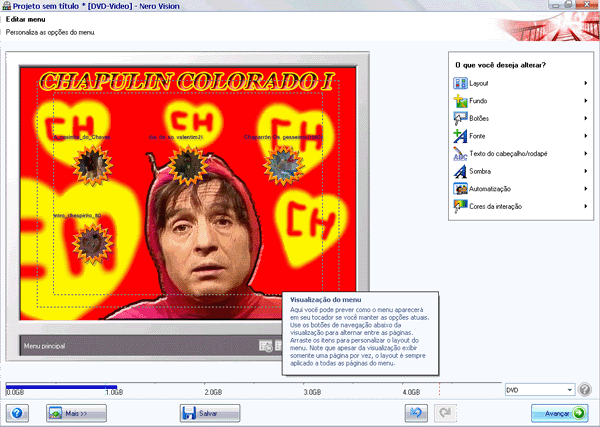This screenshot has width=600, height=427.
Task: Select the dia_de_so_valentim thumbnail button
Action: click(x=184, y=162)
